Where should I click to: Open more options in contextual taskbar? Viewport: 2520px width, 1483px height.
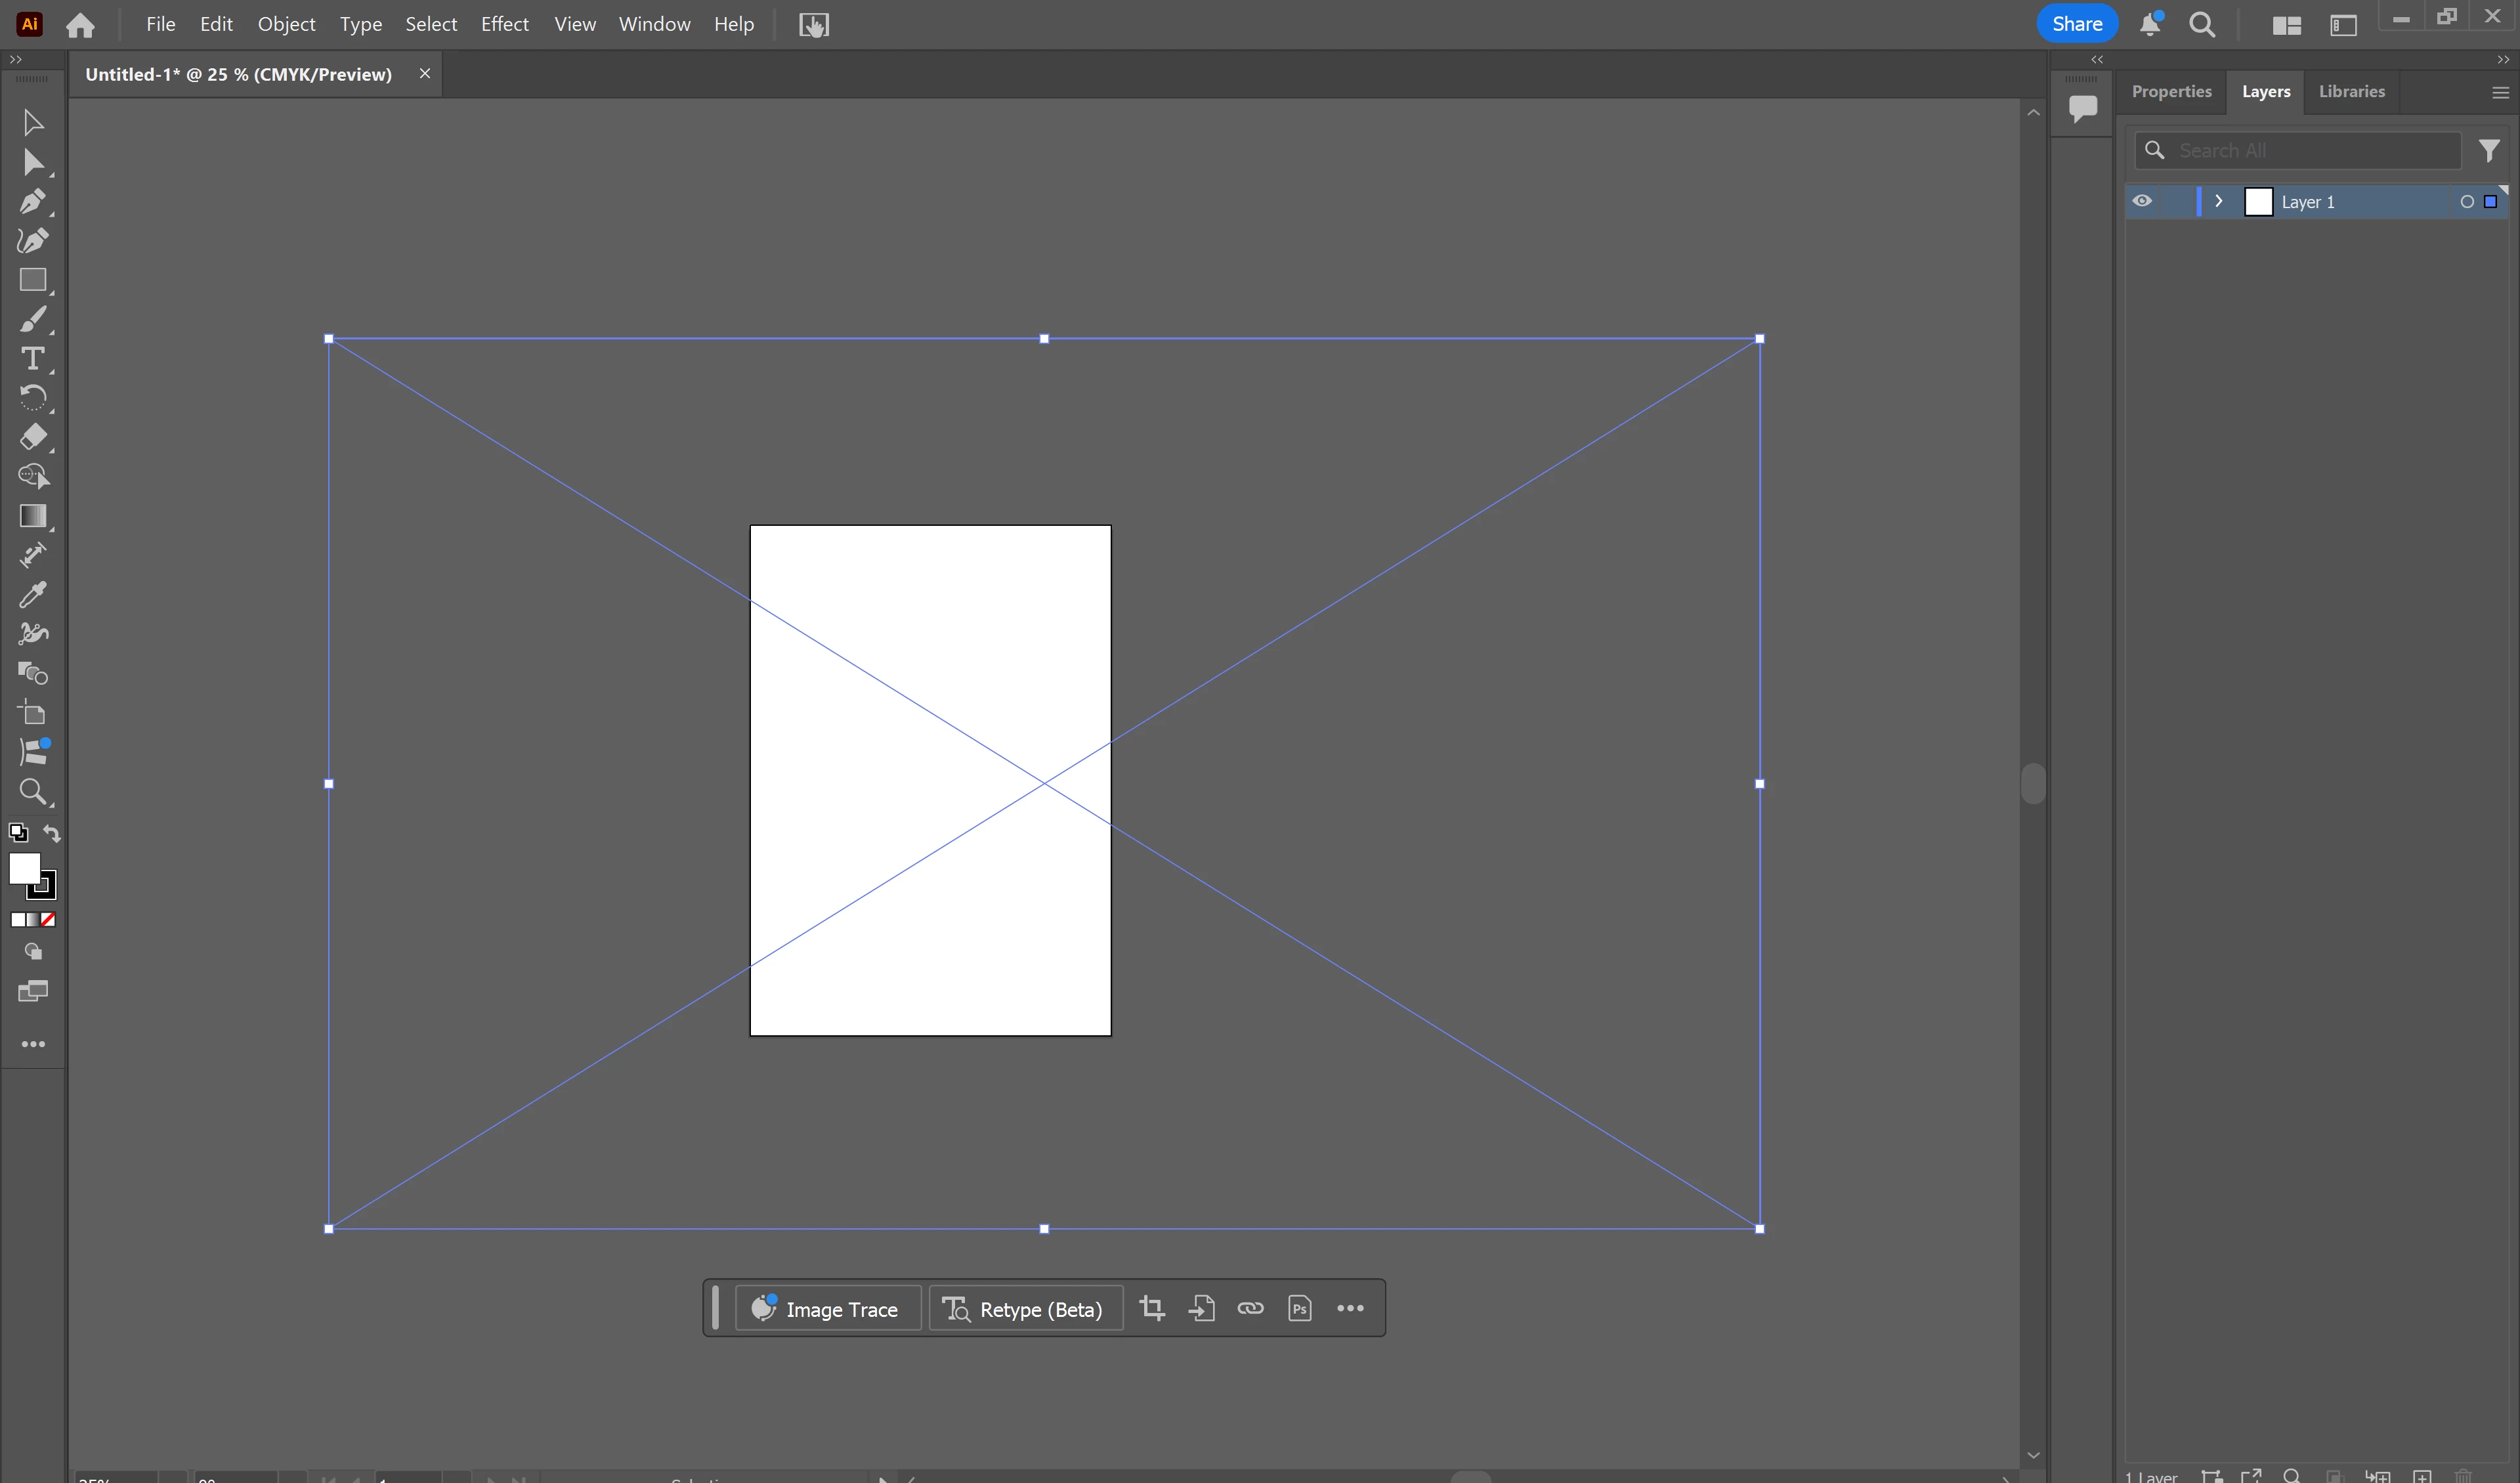[x=1350, y=1308]
